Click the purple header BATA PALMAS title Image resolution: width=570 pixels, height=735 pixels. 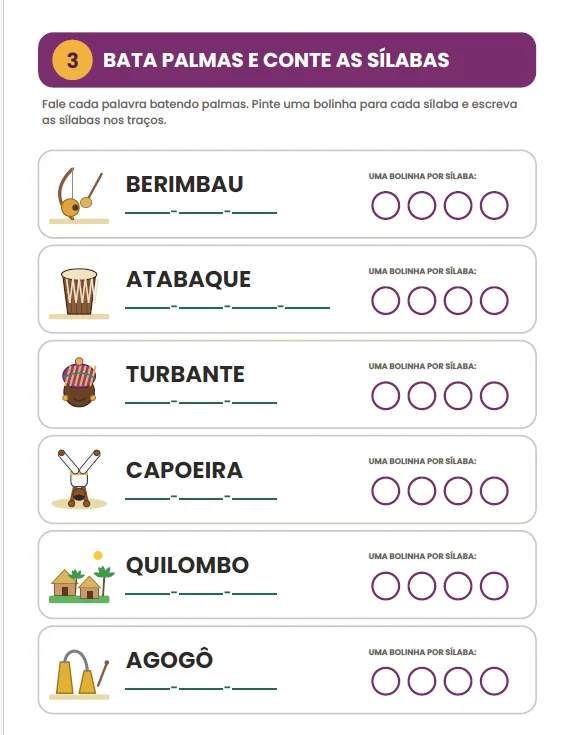pos(276,60)
